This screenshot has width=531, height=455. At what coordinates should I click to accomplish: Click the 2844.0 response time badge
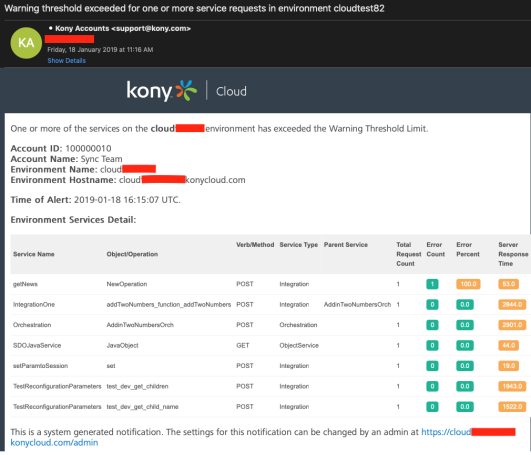pos(512,305)
